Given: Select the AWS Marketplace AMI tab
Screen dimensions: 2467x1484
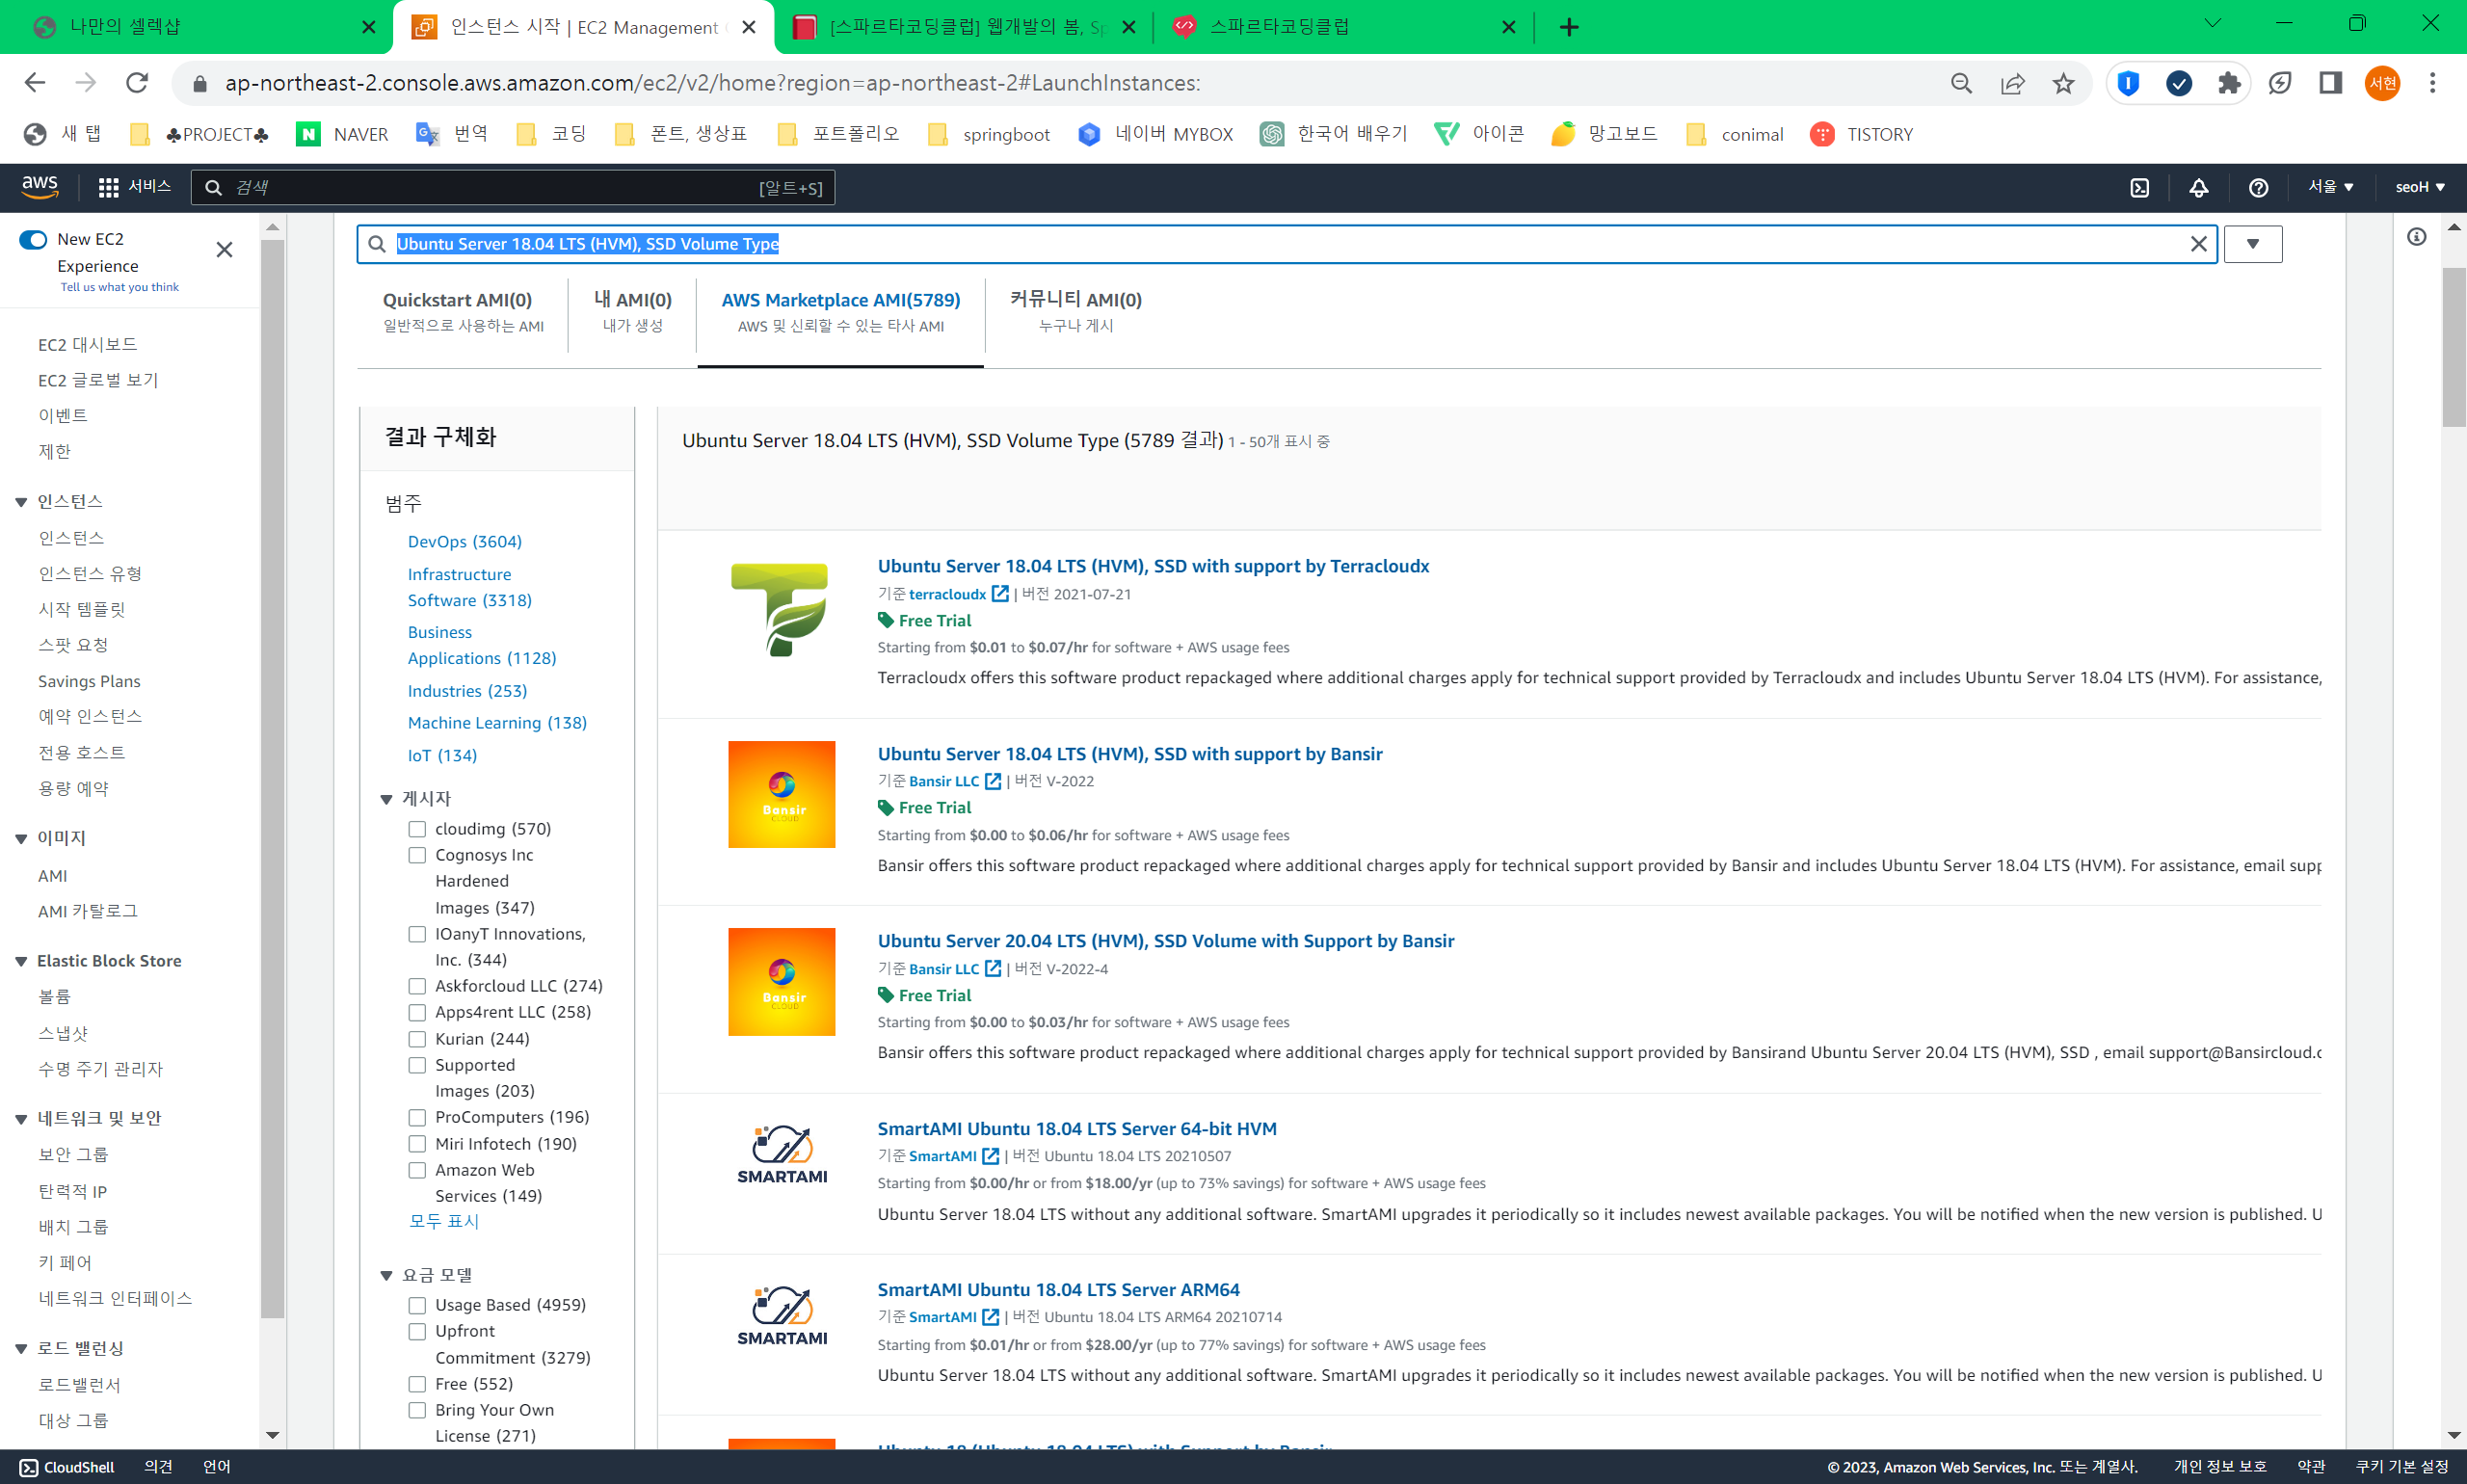Looking at the screenshot, I should tap(840, 311).
